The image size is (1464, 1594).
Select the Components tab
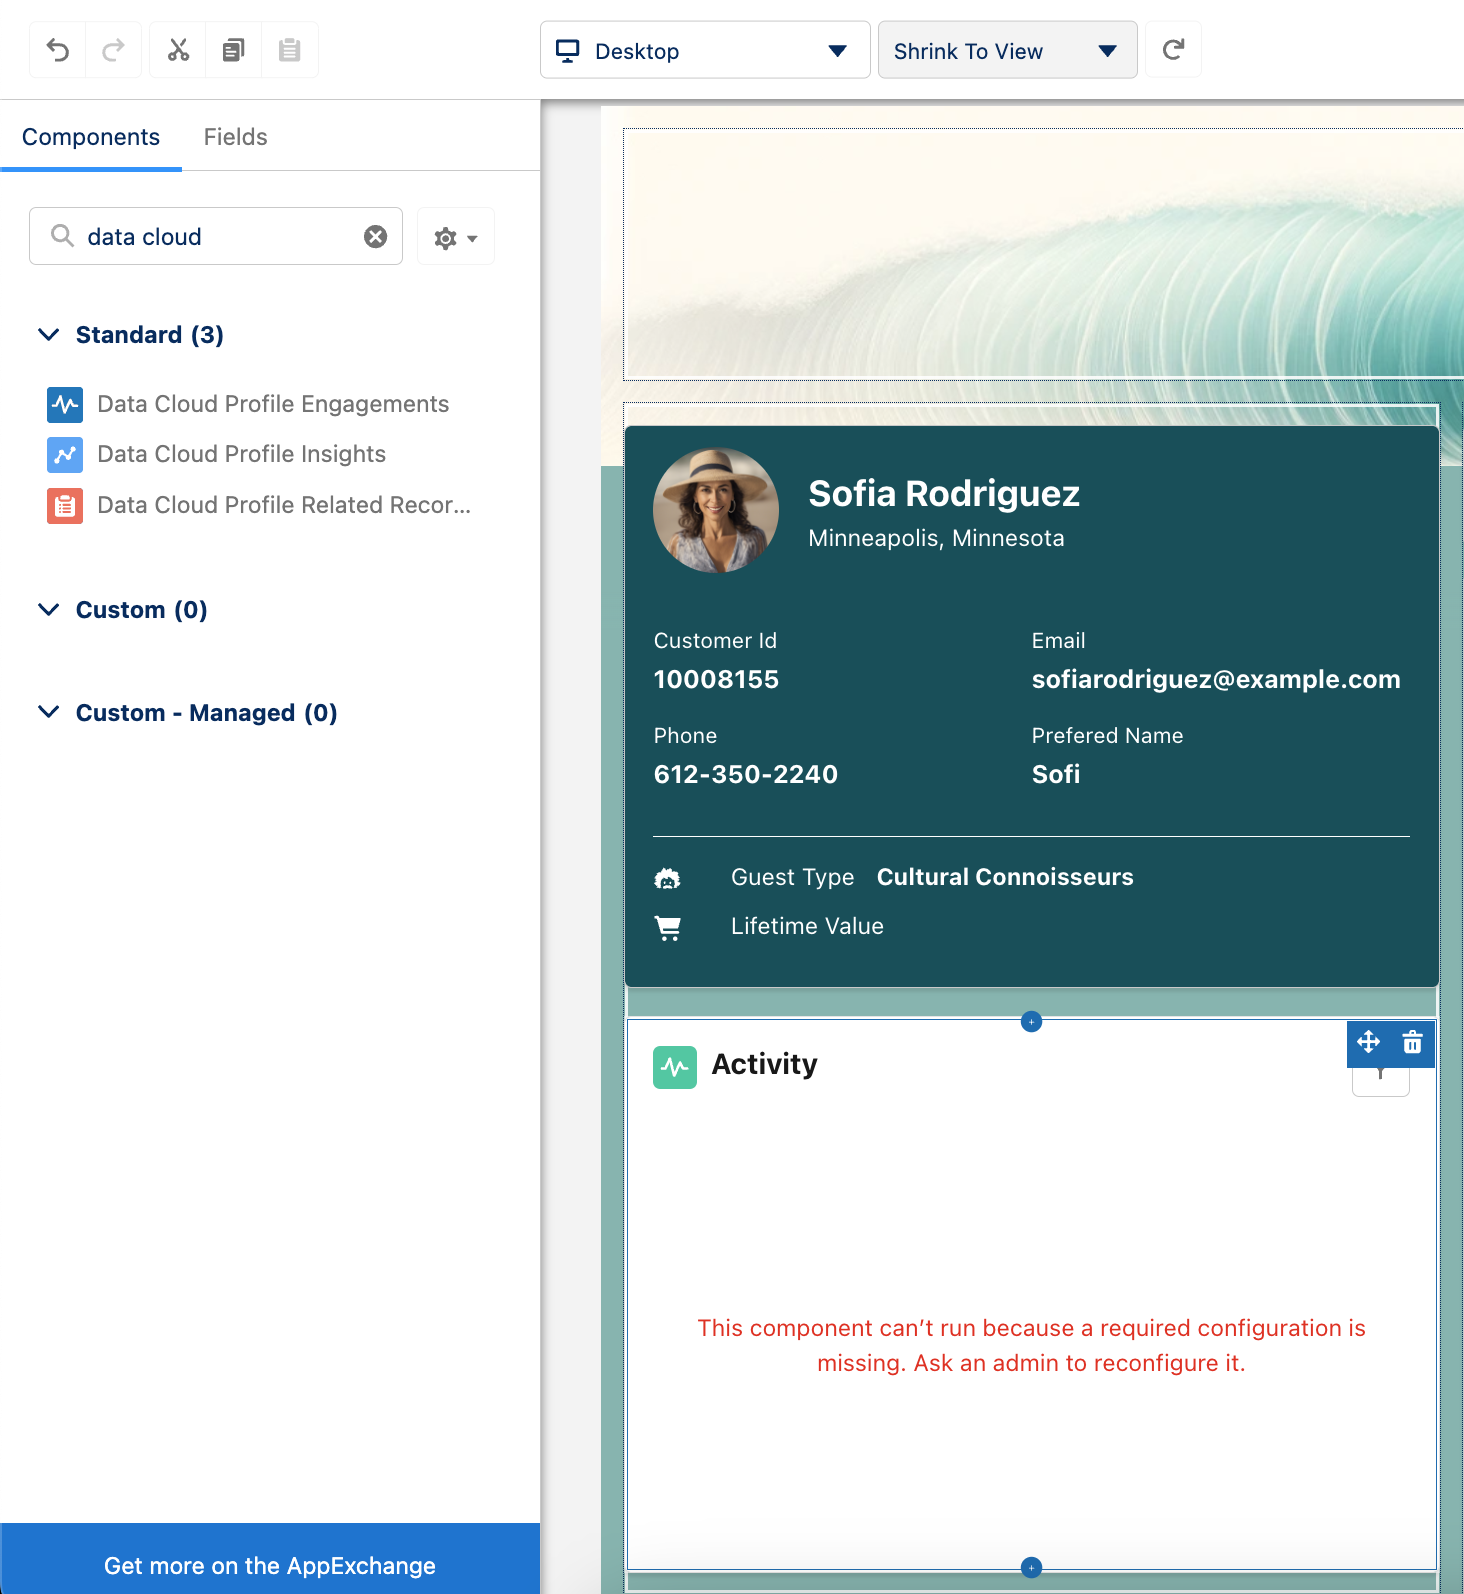coord(91,137)
